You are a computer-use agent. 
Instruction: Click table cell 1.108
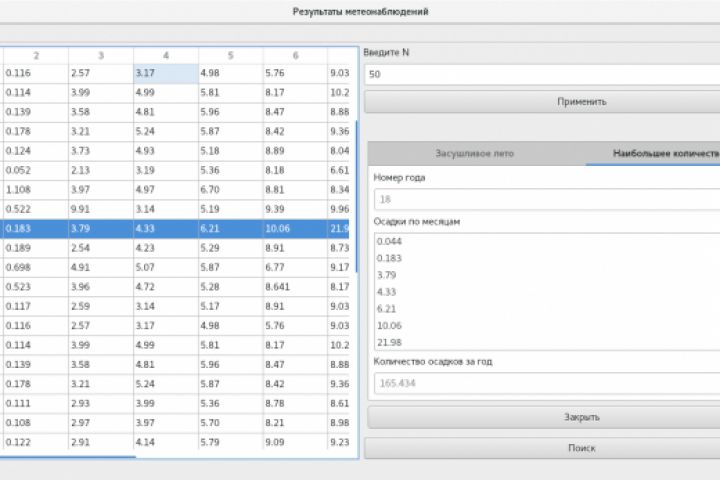pos(36,190)
